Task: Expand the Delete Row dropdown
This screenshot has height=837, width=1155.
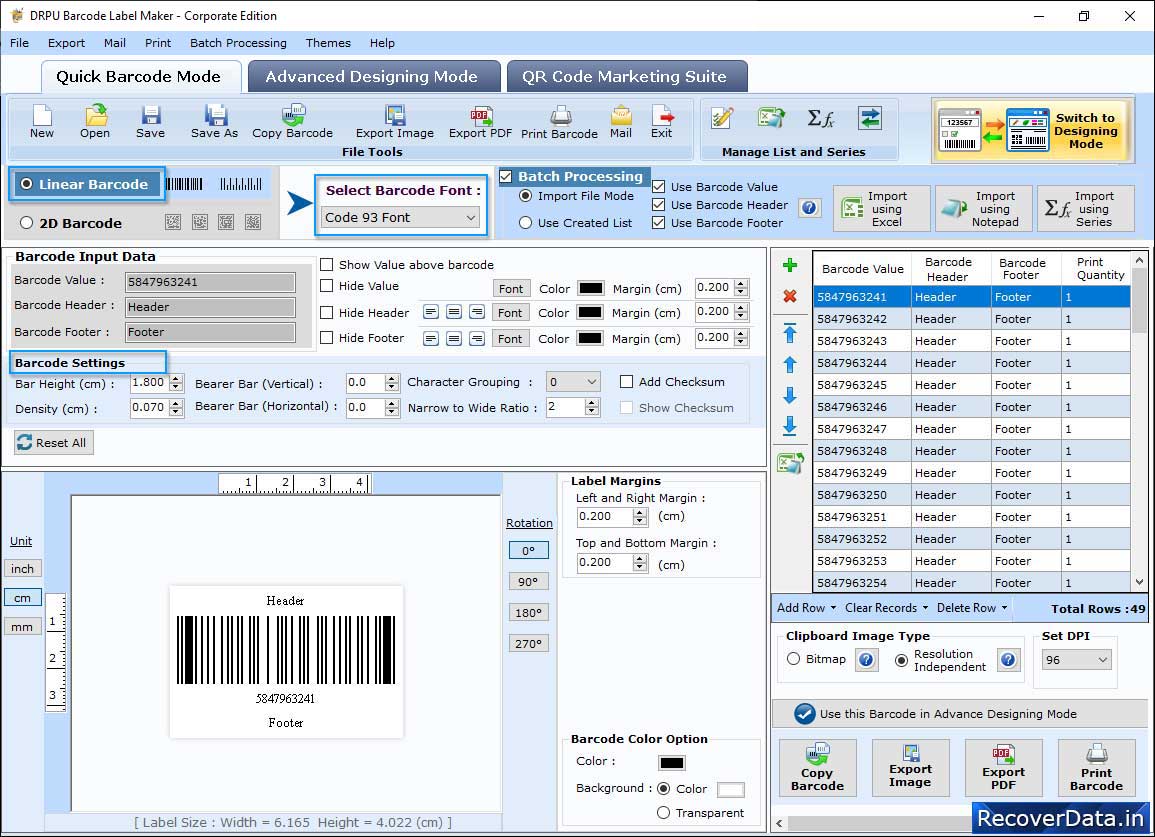Action: (972, 608)
